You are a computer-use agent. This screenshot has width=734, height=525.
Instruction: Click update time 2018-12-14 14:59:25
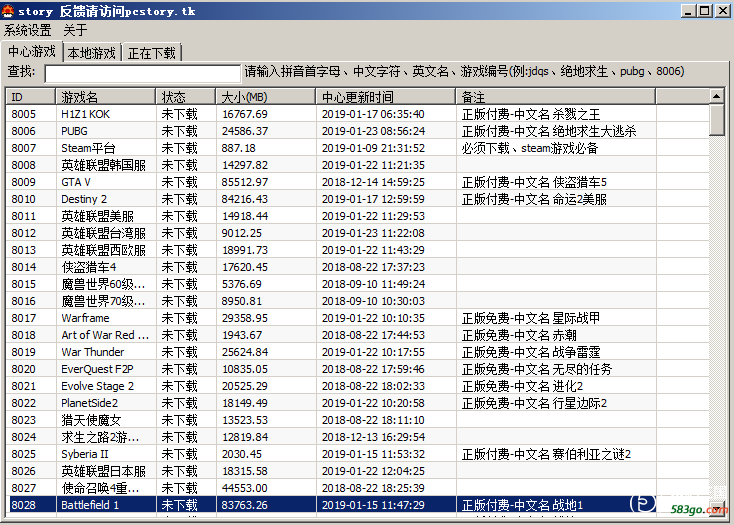point(373,182)
